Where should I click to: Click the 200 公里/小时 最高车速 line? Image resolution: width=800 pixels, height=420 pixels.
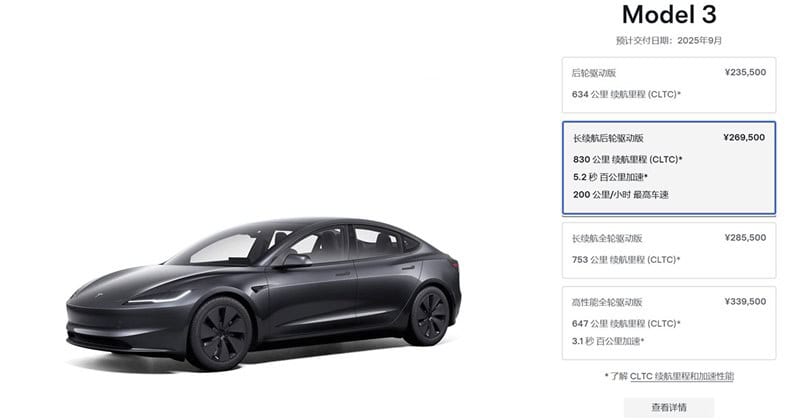620,194
